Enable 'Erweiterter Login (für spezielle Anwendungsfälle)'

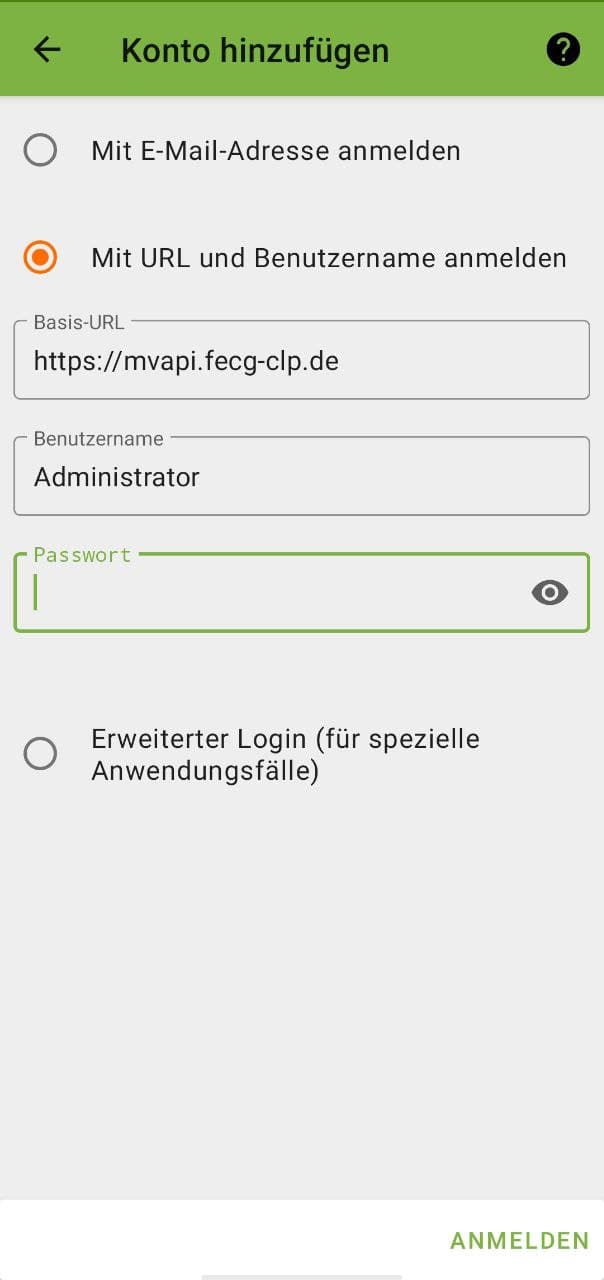click(x=41, y=754)
